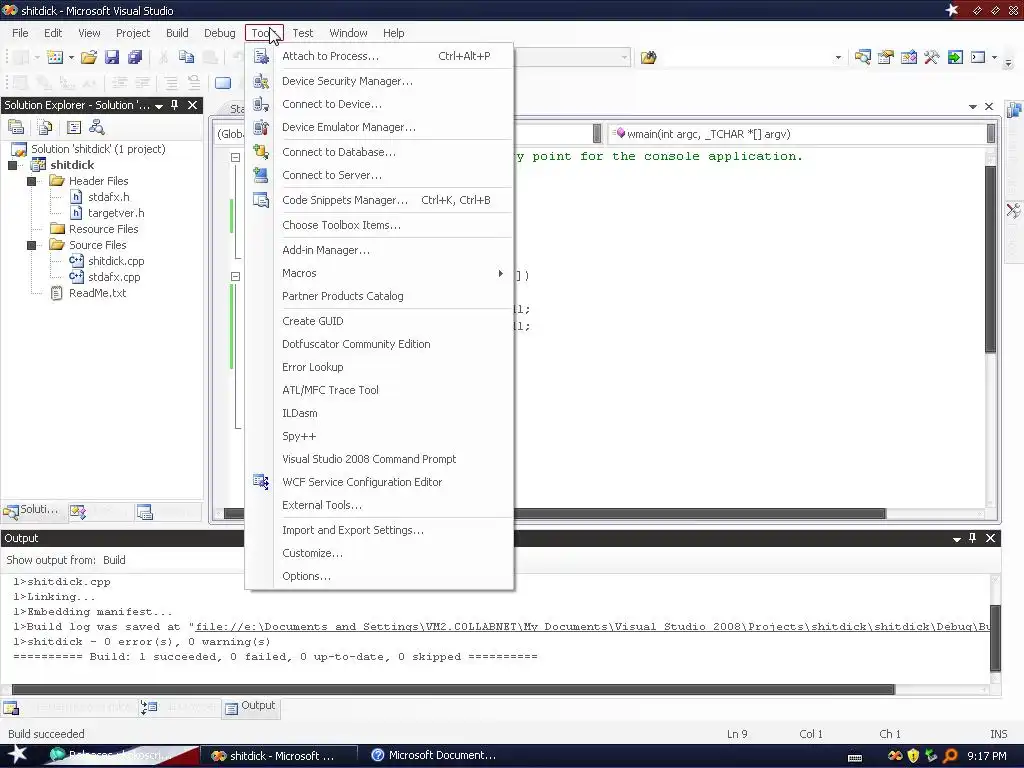1024x768 pixels.
Task: Open the wmain members dropdown
Action: (991, 134)
